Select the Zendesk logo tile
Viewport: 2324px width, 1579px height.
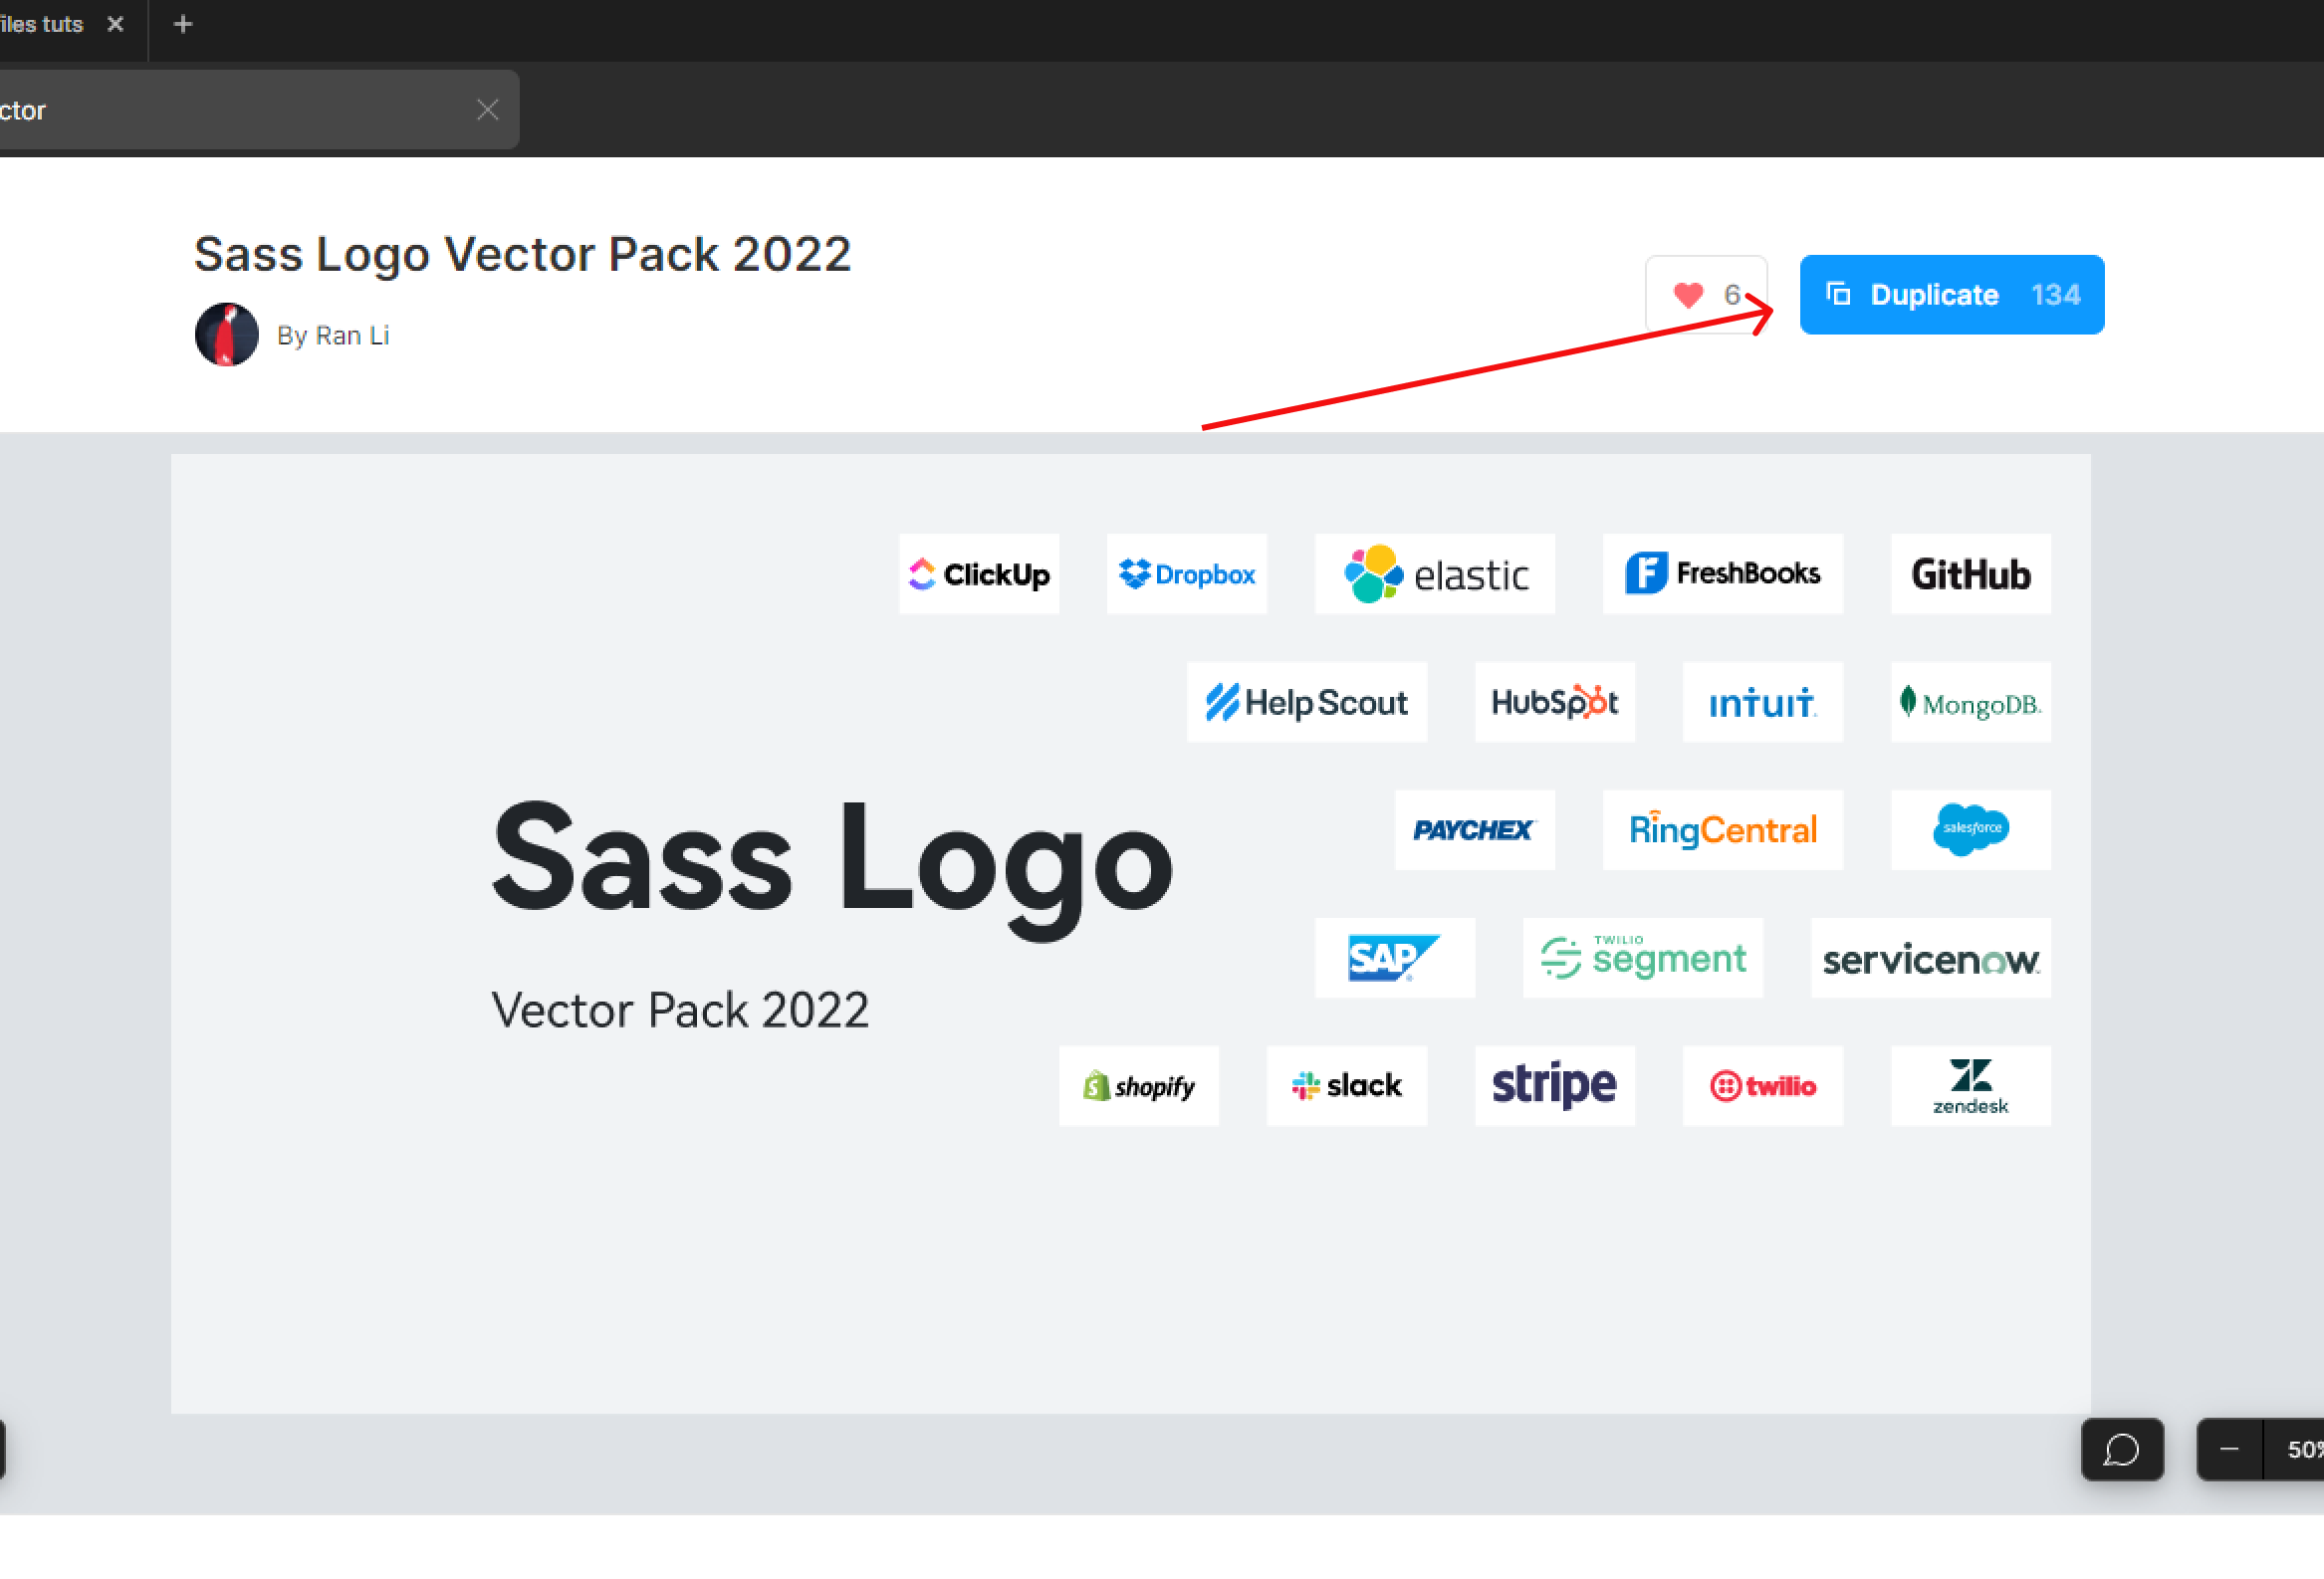(1970, 1086)
